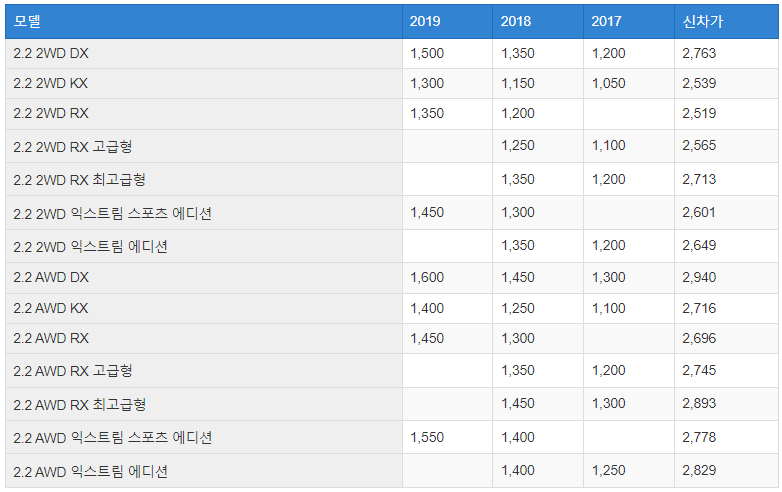Click new-car price 2,649 for 2WD 익스트림 에디션

pyautogui.click(x=699, y=245)
